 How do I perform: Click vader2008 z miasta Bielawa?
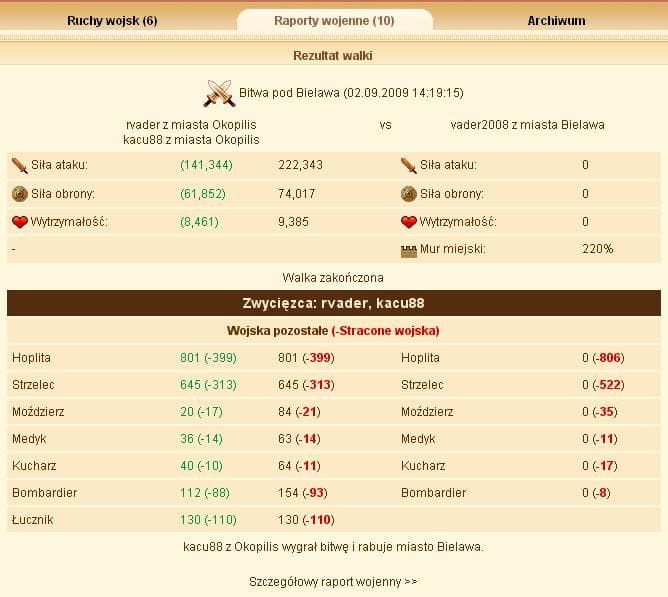coord(527,125)
